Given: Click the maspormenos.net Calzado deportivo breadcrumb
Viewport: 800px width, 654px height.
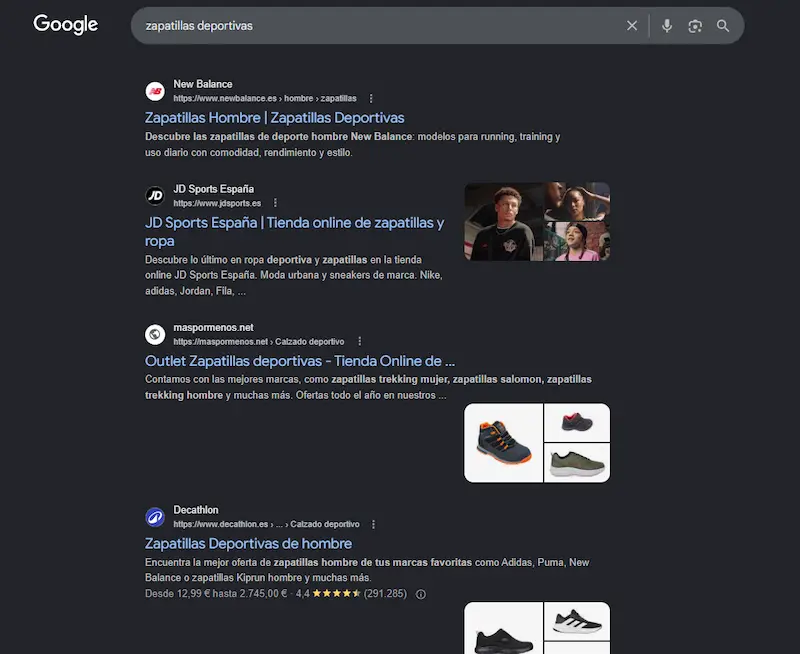Looking at the screenshot, I should [x=259, y=342].
